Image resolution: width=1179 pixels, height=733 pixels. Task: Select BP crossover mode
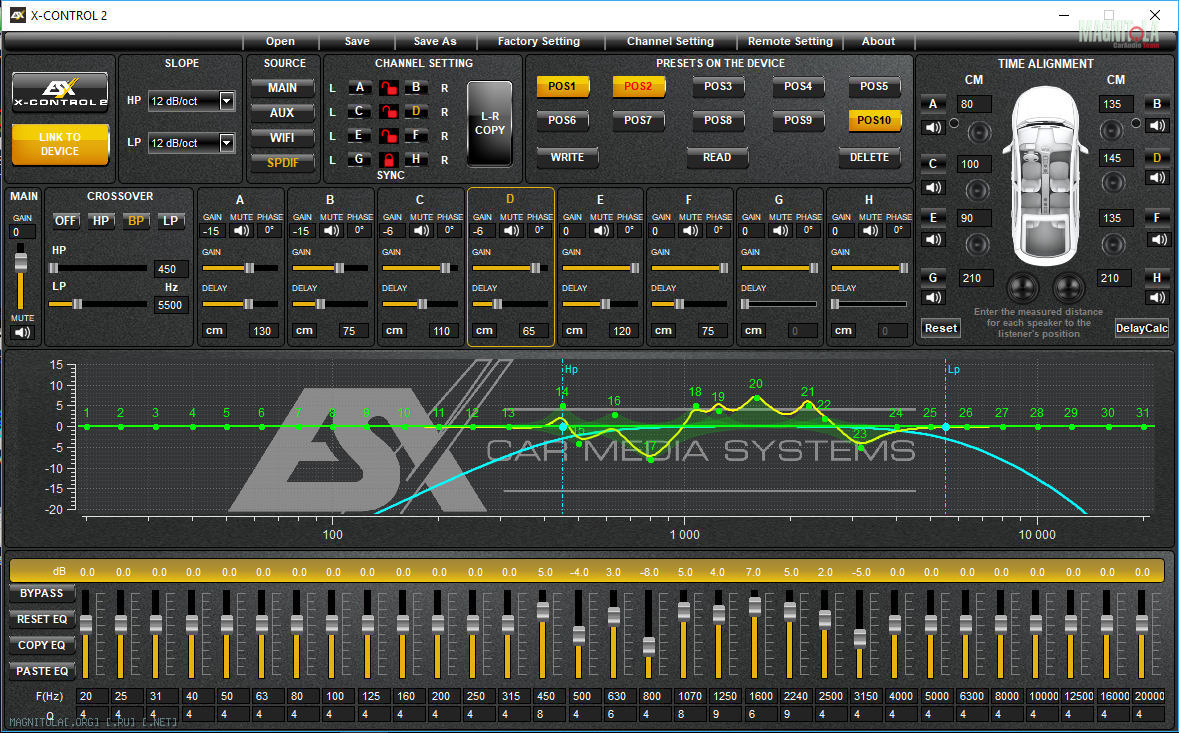click(136, 221)
